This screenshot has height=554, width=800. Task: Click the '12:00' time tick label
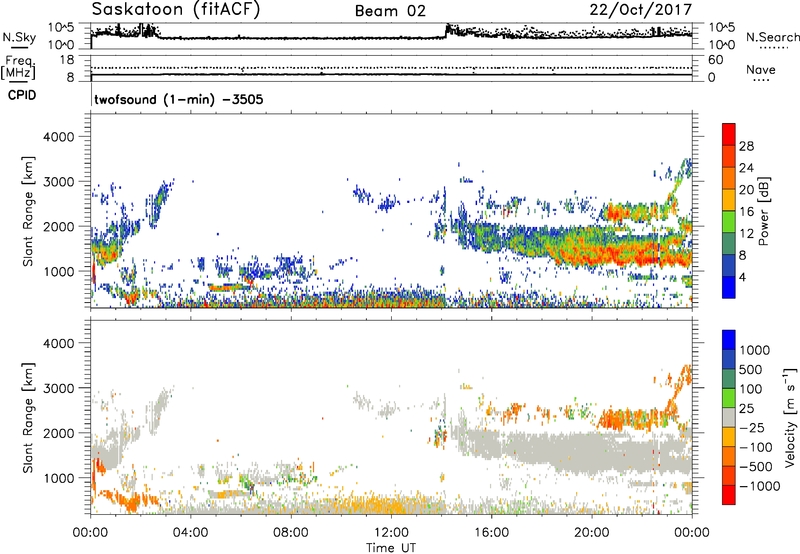tap(391, 533)
